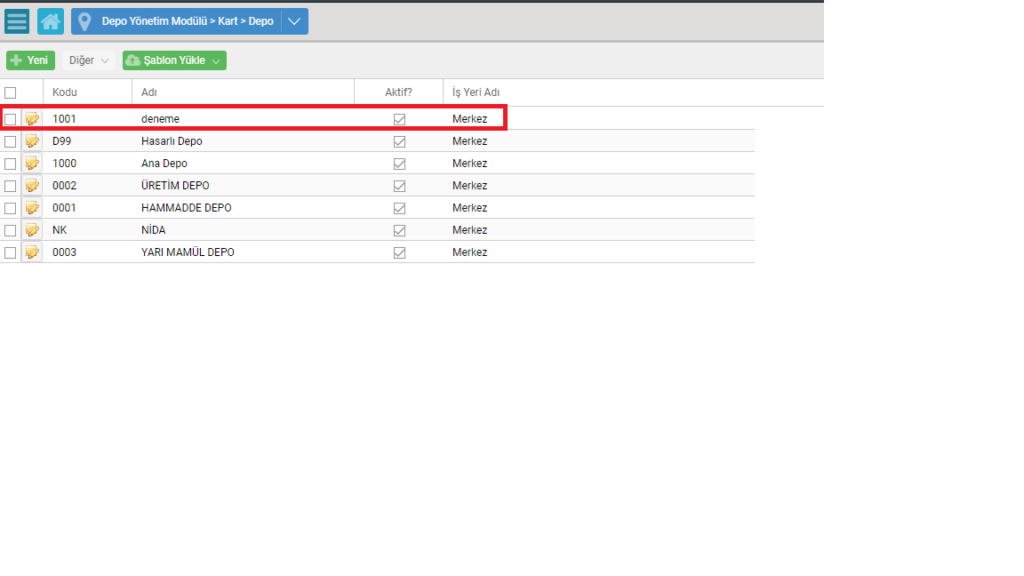Click code cell 0001

(64, 208)
